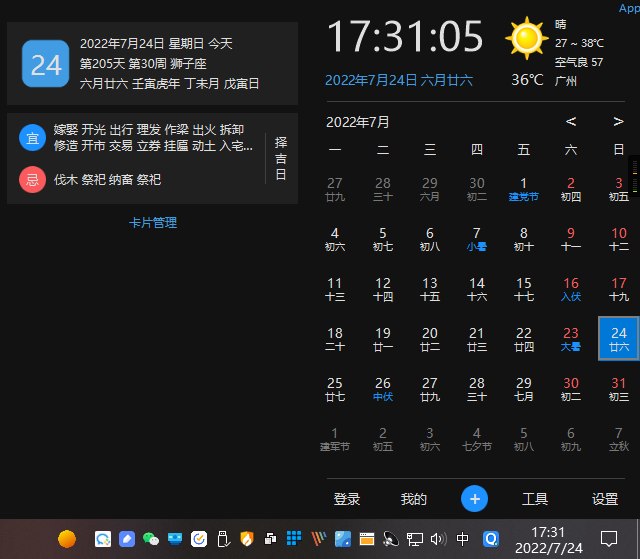
Task: Click the satellite dish tray icon
Action: 391,539
